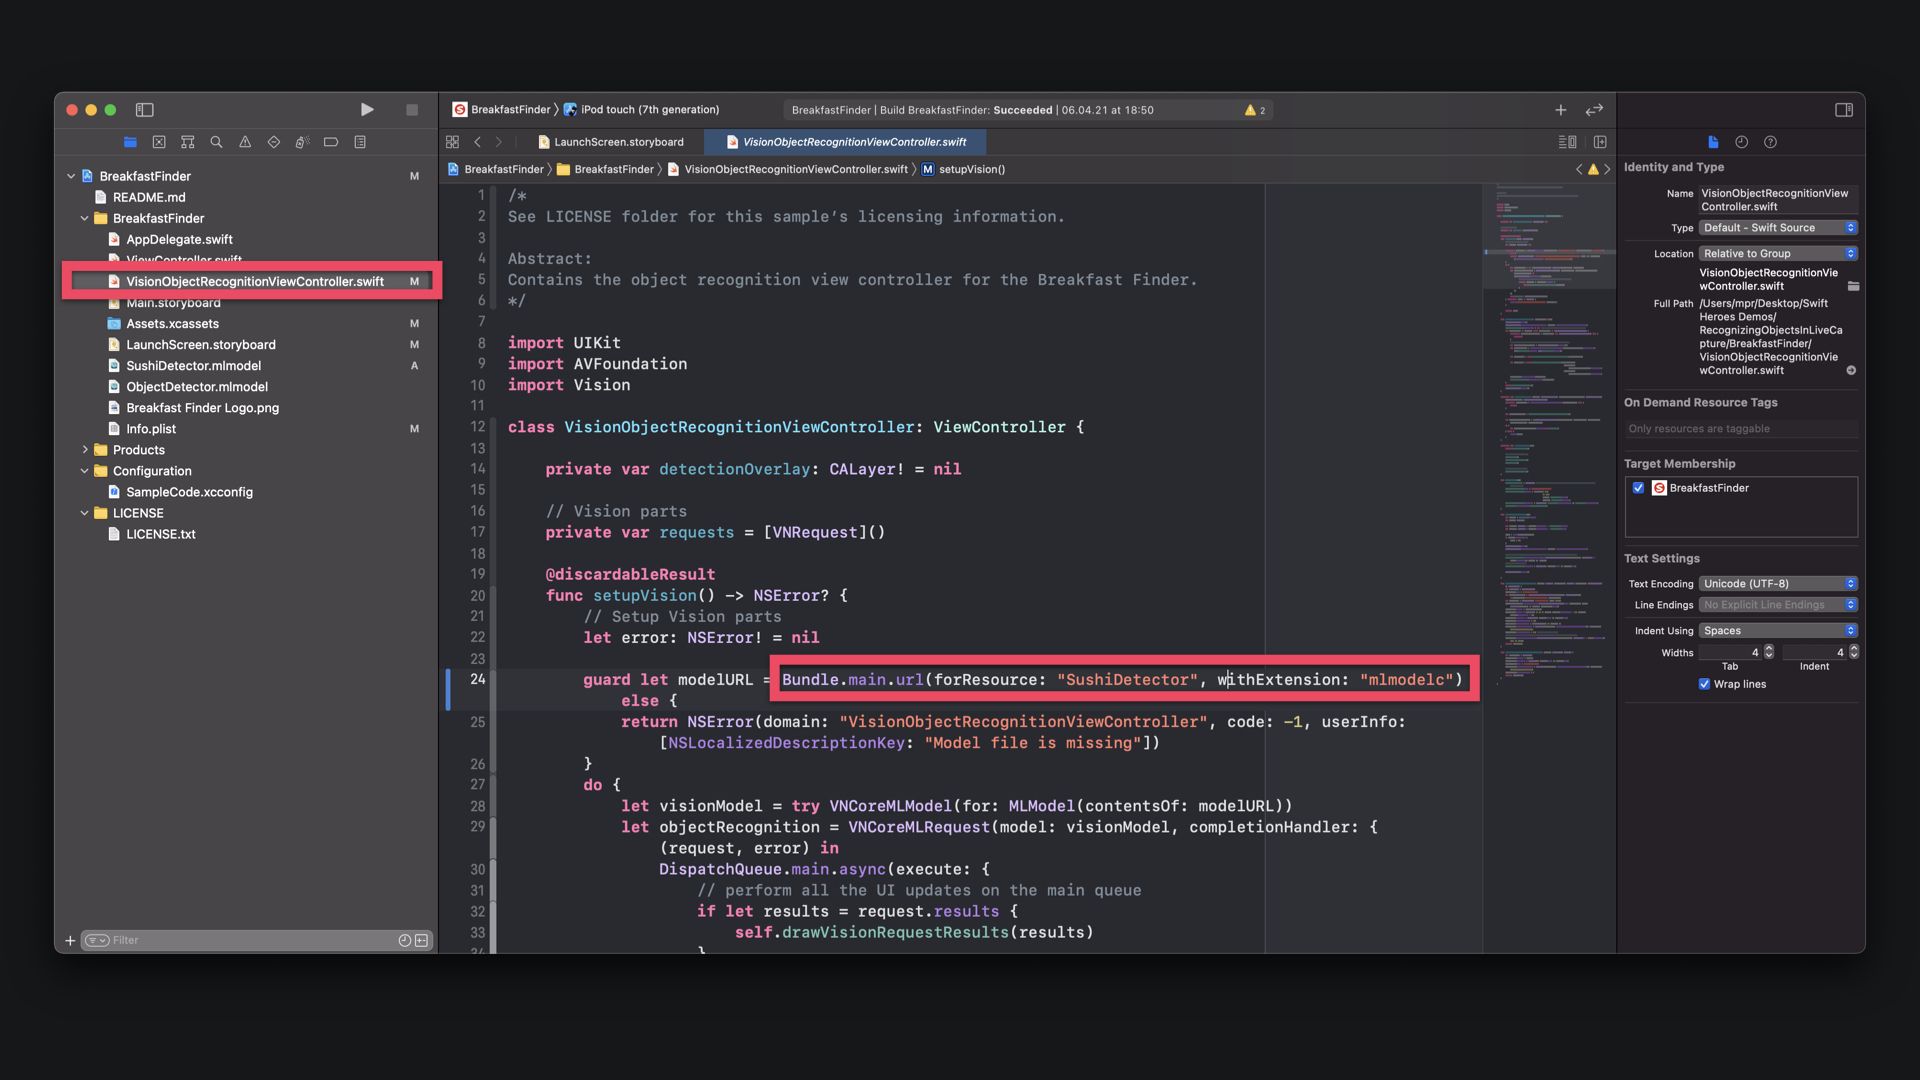Viewport: 1920px width, 1080px height.
Task: Open the Quick Help inspector
Action: coord(1770,142)
